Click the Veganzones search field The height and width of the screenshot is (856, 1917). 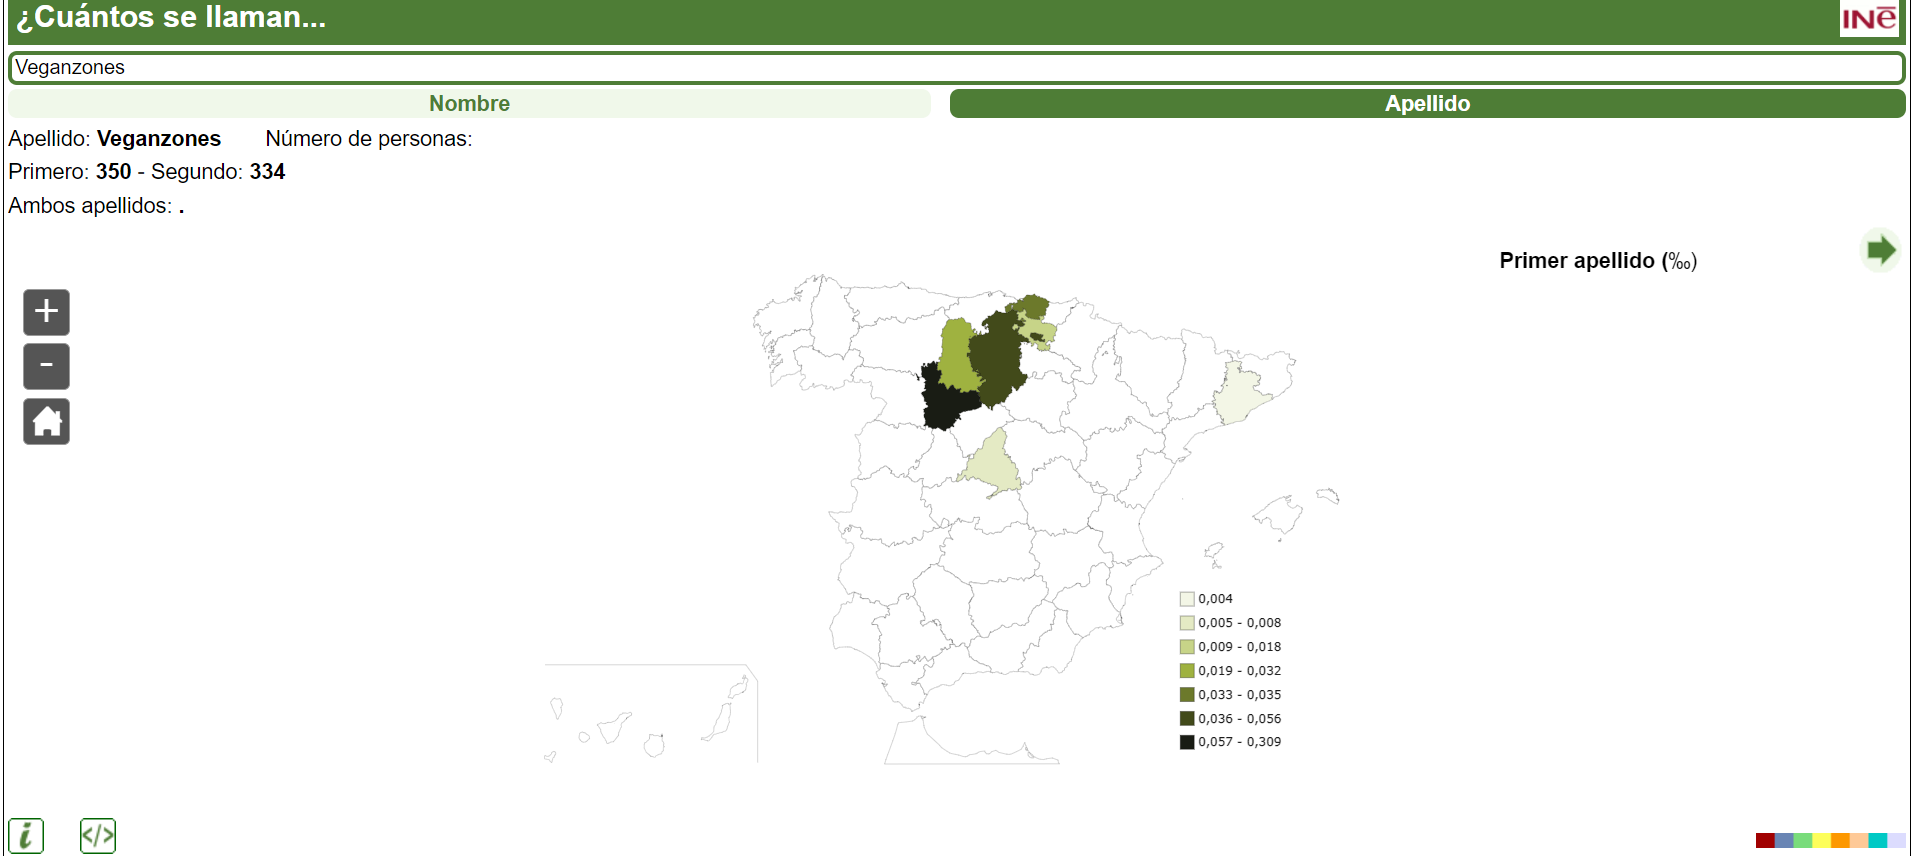956,68
